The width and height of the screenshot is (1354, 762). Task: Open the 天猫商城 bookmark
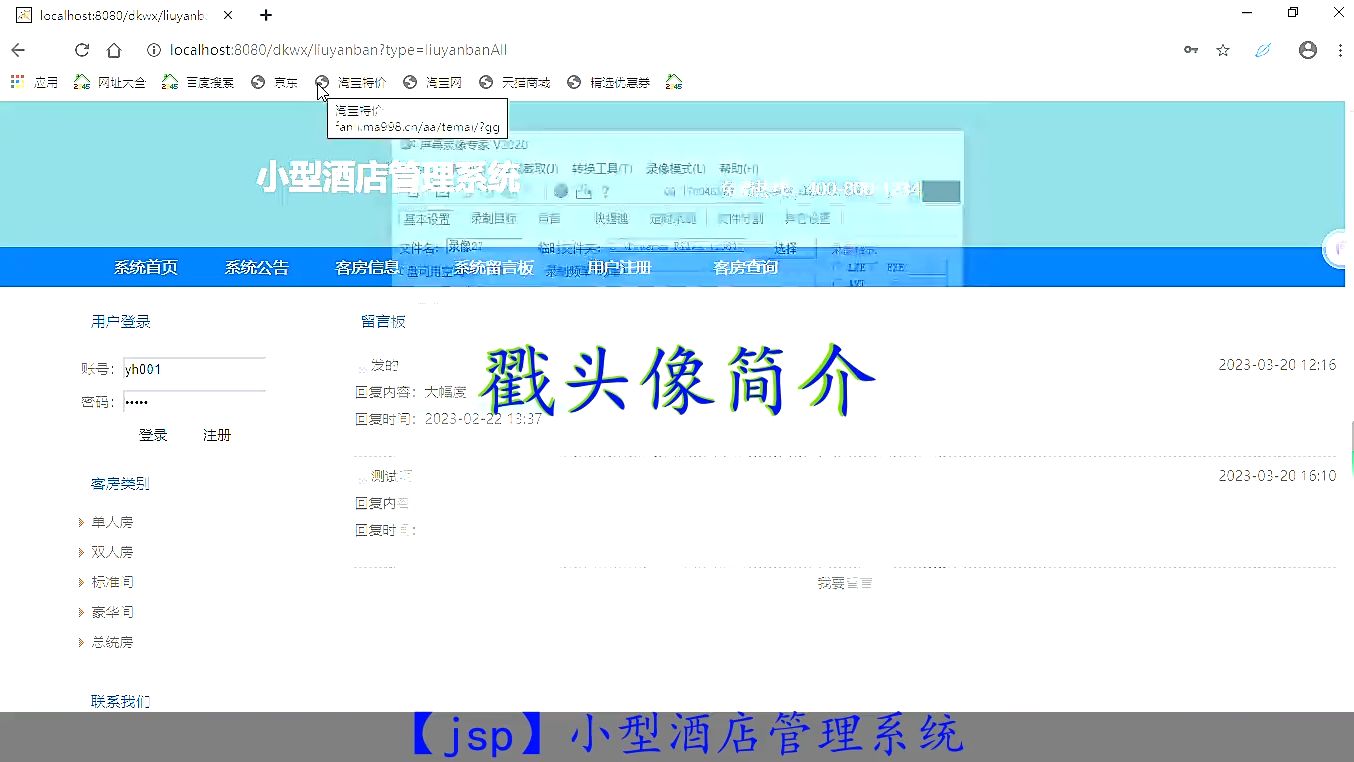tap(515, 82)
